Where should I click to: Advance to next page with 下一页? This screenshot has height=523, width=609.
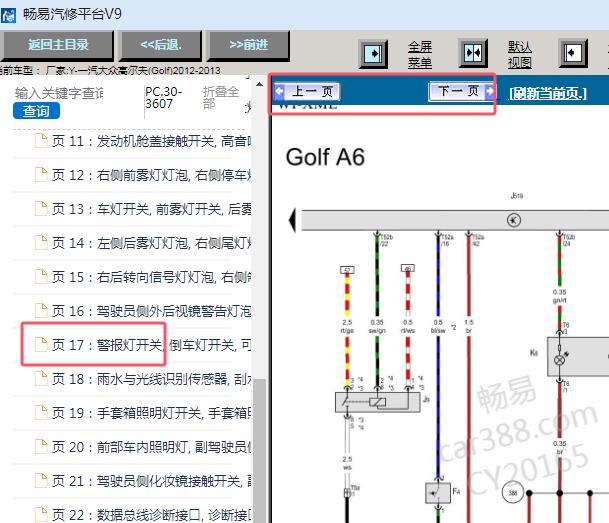460,92
